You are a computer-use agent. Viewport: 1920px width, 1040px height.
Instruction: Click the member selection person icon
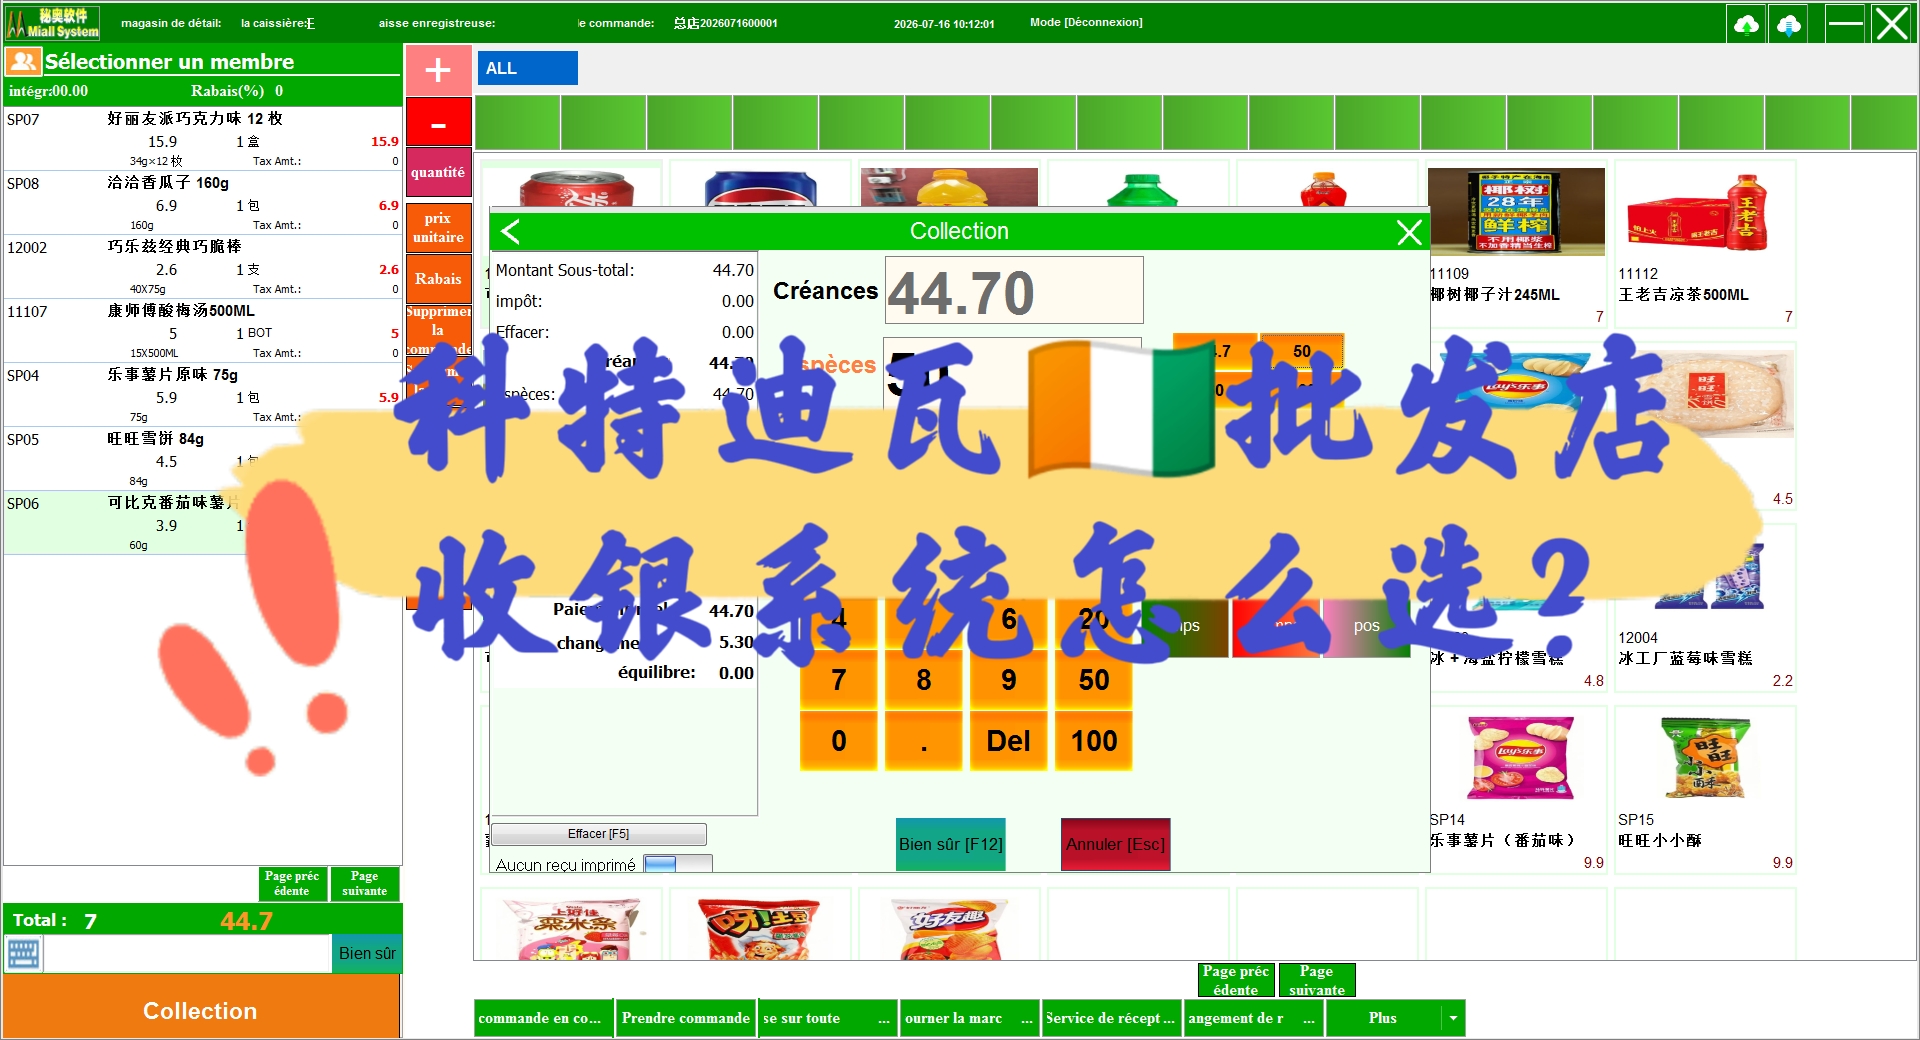click(x=23, y=62)
